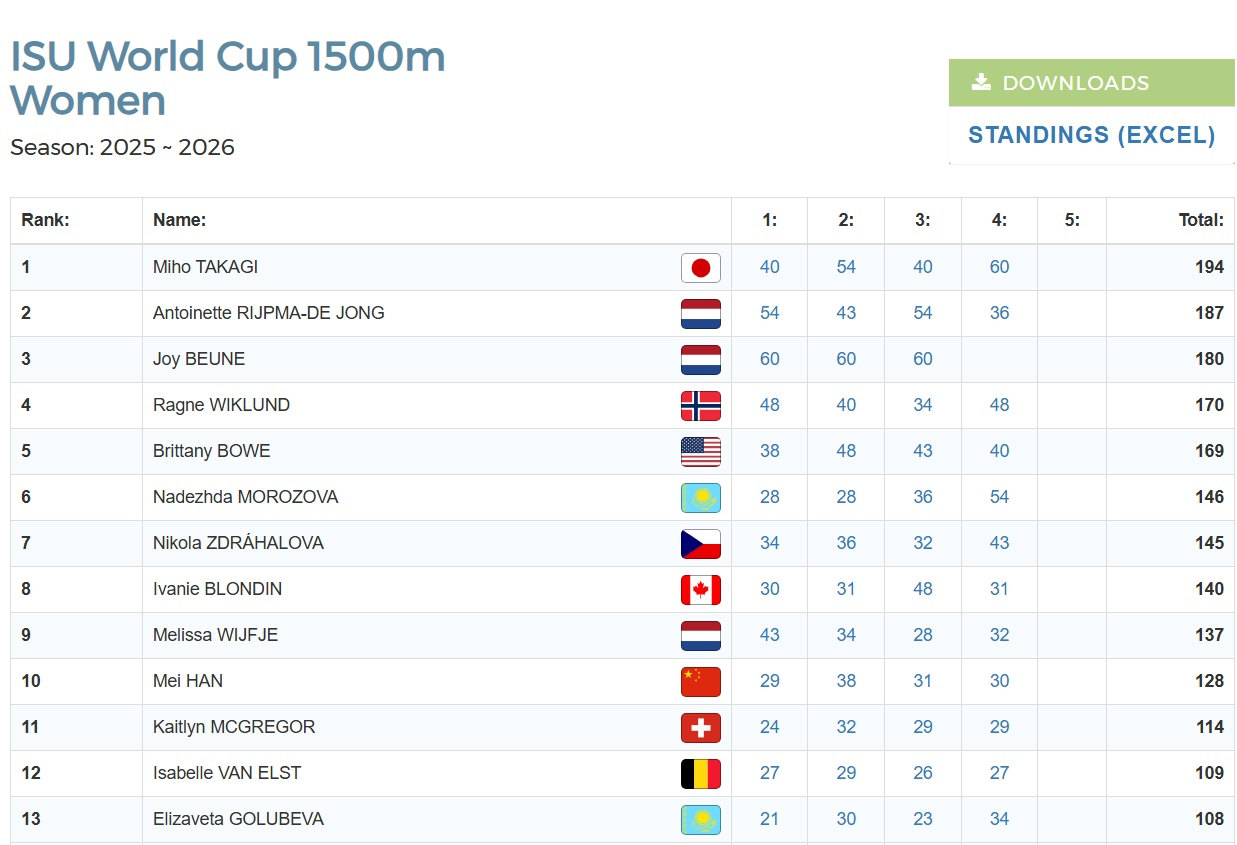The image size is (1237, 845).
Task: Click the Total column header
Action: tap(1201, 220)
